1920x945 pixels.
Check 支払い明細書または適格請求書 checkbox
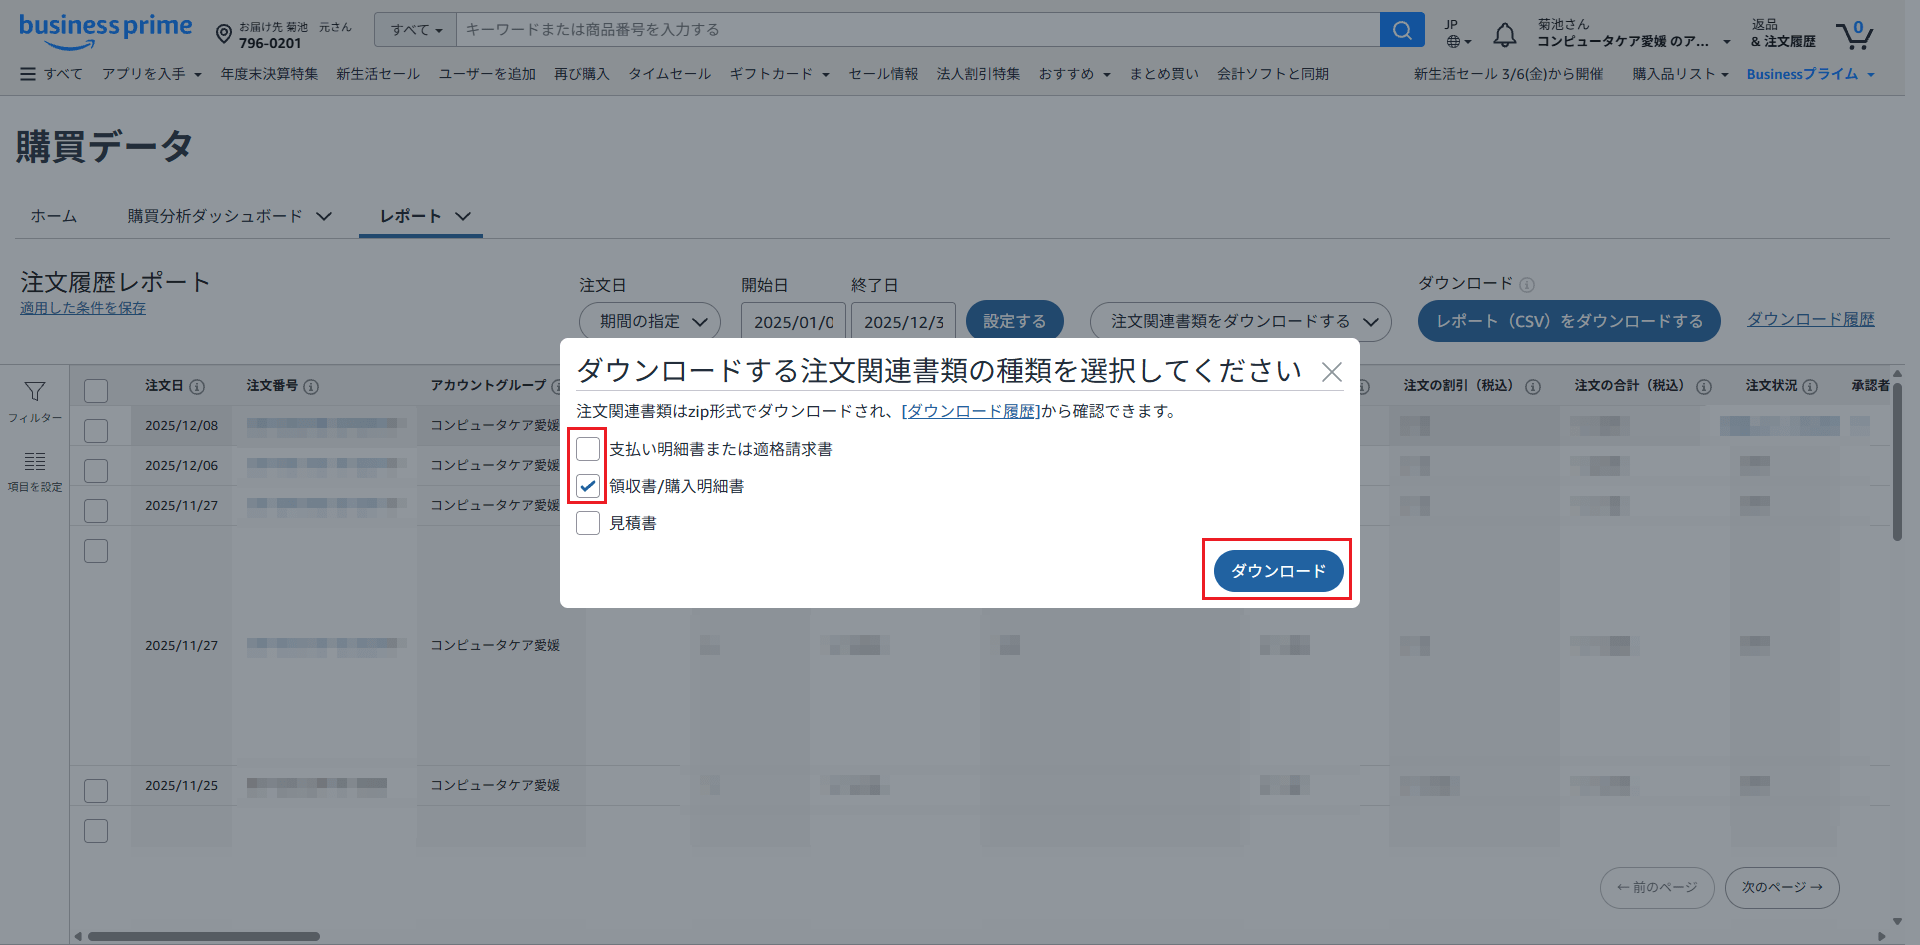(x=588, y=449)
